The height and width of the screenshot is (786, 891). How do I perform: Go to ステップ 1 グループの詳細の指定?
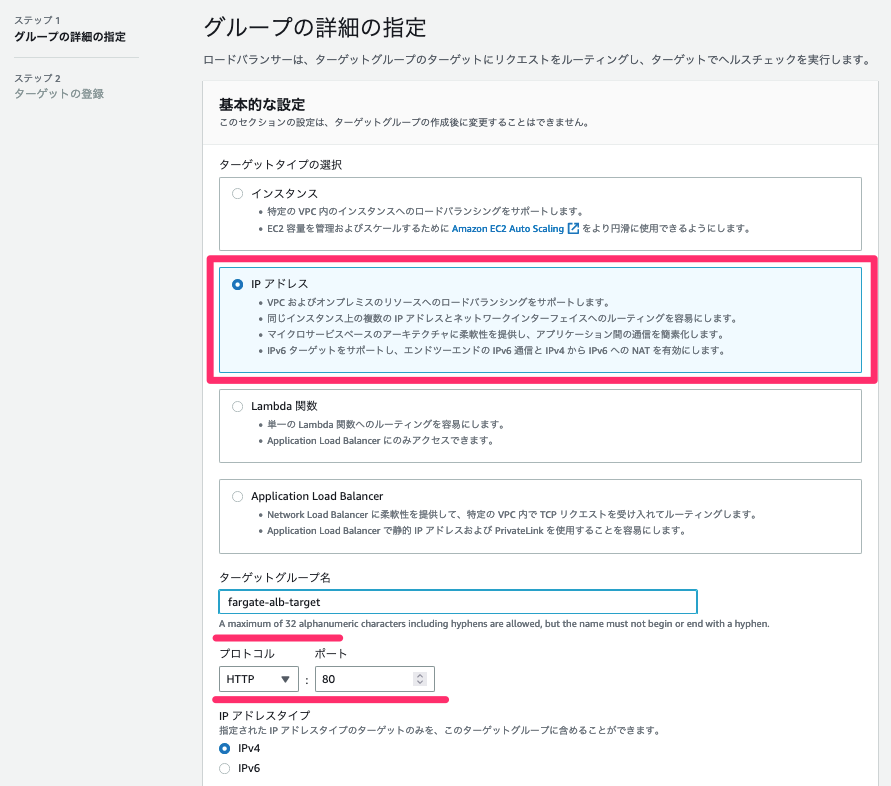[70, 29]
